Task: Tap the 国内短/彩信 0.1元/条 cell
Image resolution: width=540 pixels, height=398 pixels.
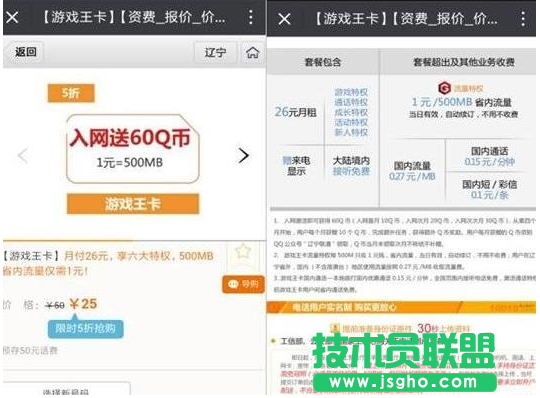Action: pos(489,189)
